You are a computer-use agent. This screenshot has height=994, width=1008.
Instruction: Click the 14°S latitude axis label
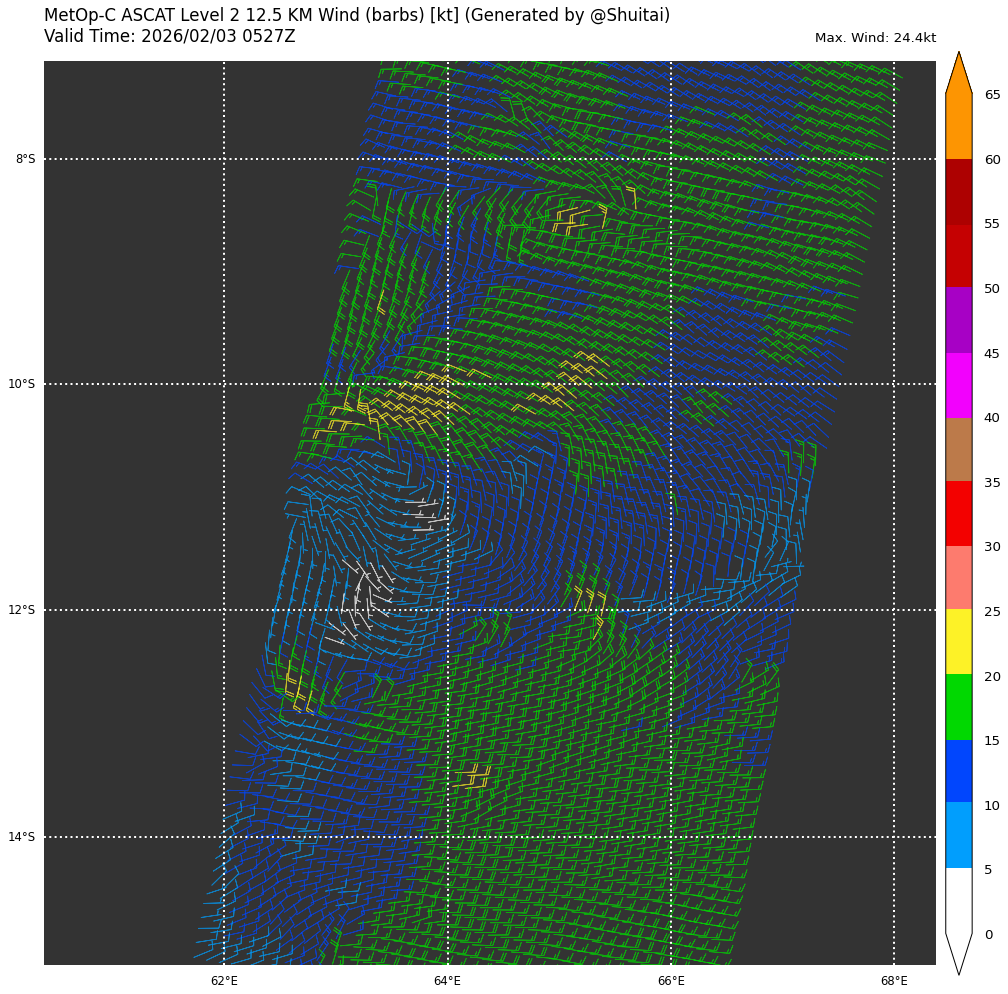[x=22, y=837]
